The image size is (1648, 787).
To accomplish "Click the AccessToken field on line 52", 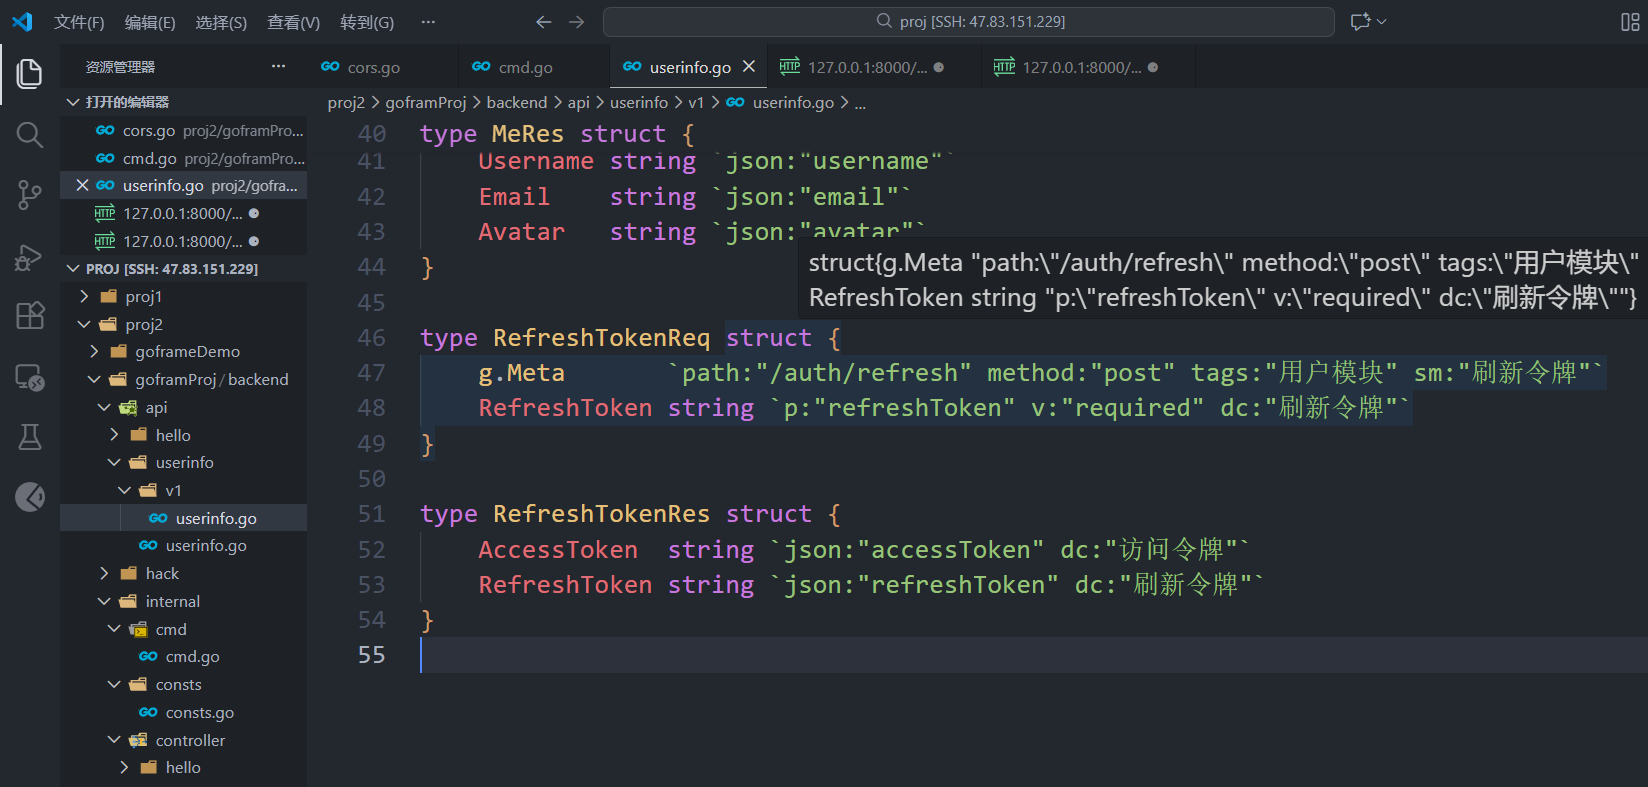I will pos(558,549).
